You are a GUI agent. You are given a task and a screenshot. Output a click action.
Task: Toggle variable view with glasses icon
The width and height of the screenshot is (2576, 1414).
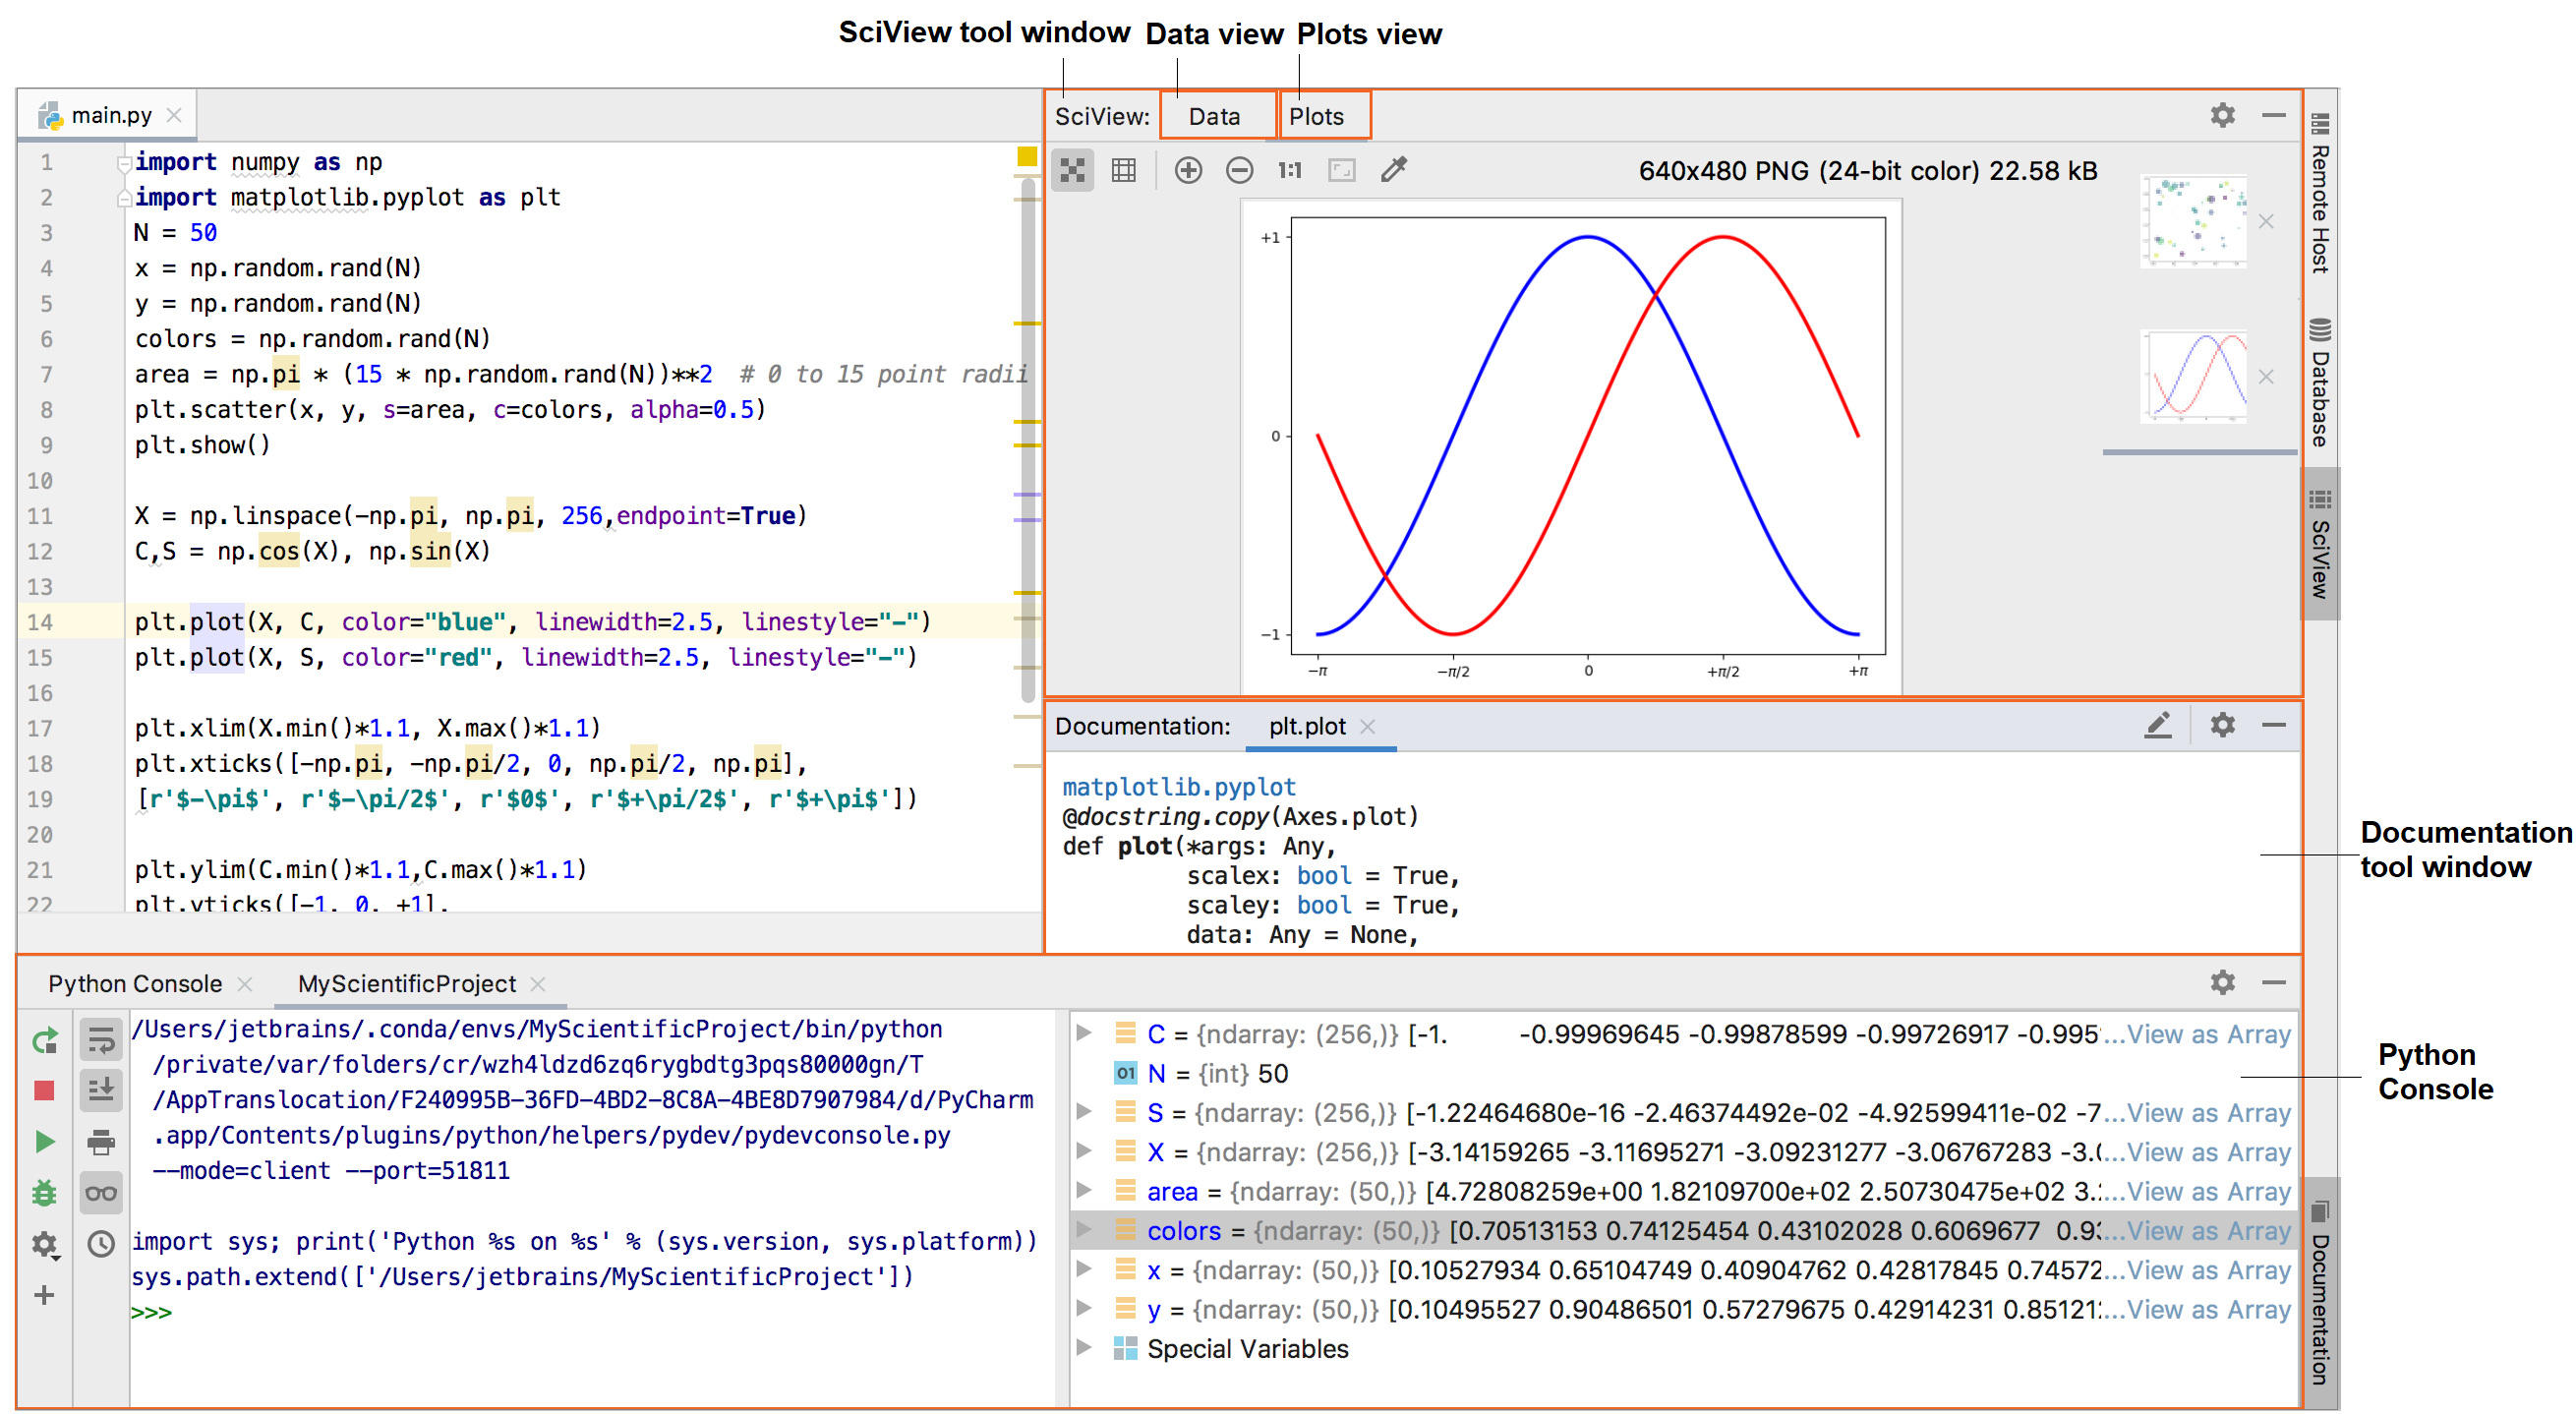pos(100,1192)
